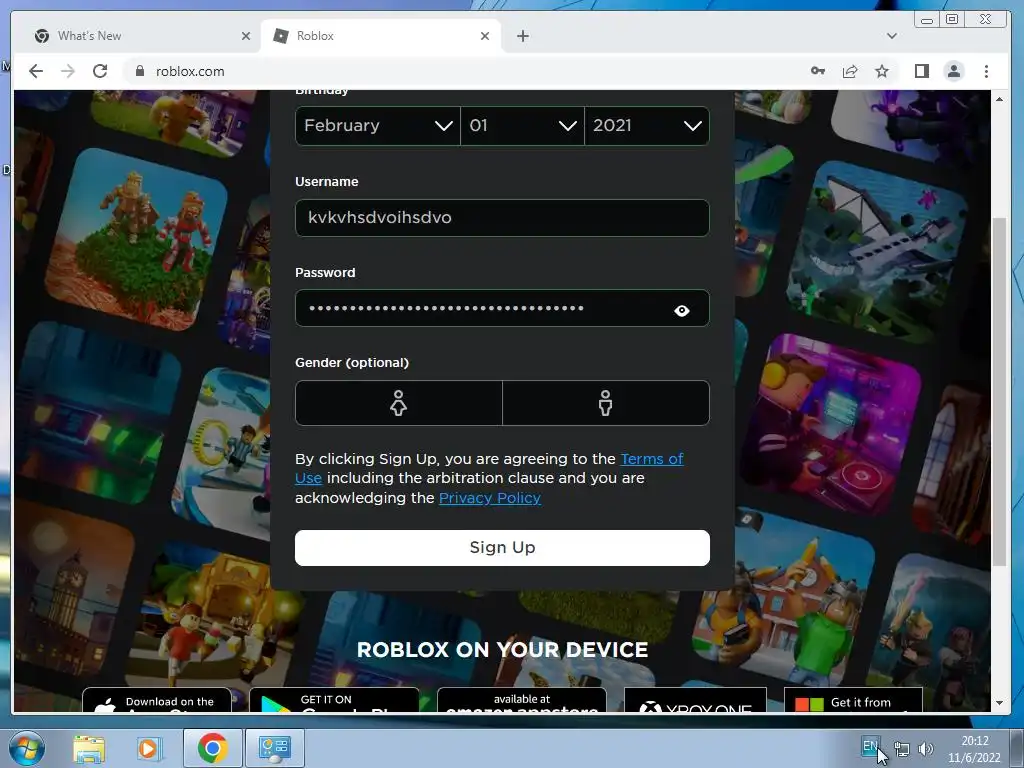
Task: Click the taskbar clock showing 20:12
Action: (x=974, y=749)
